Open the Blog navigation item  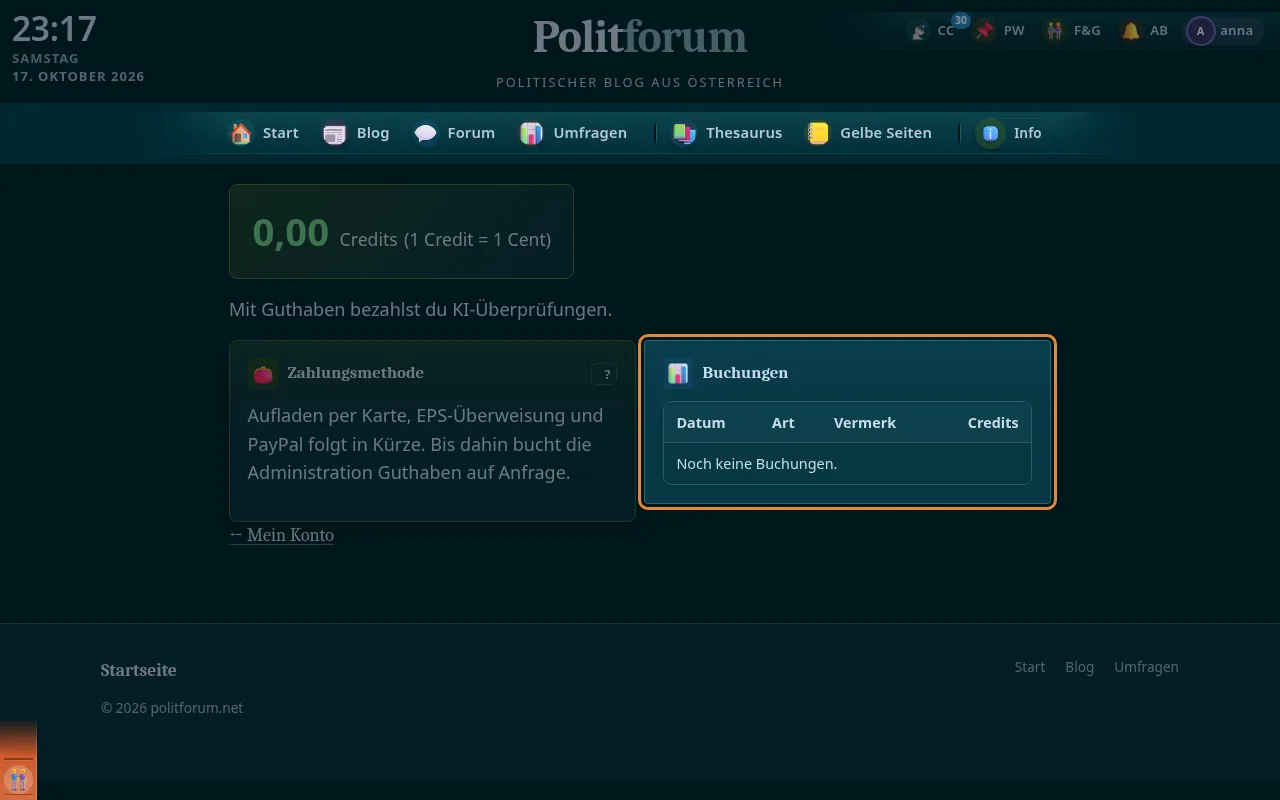point(357,133)
